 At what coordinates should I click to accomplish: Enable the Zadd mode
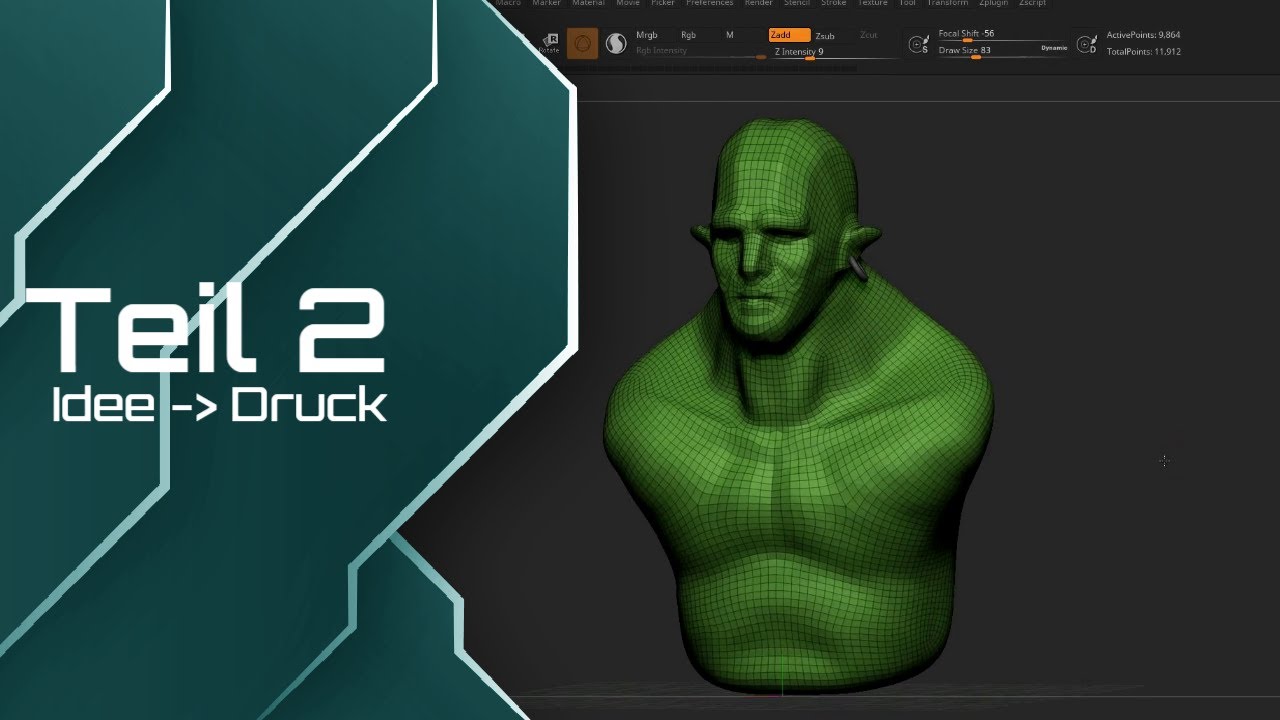(789, 35)
